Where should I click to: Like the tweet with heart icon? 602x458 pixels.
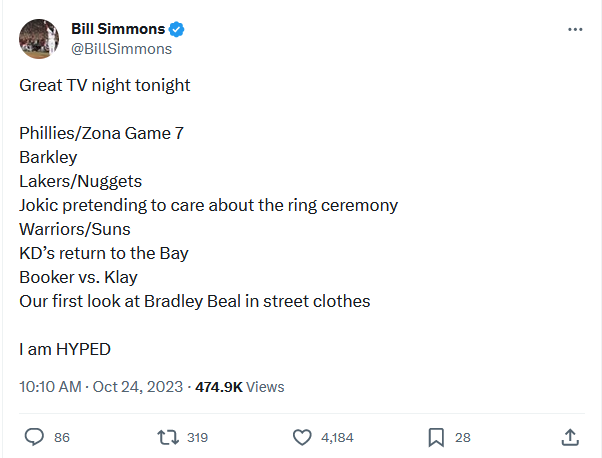point(302,437)
